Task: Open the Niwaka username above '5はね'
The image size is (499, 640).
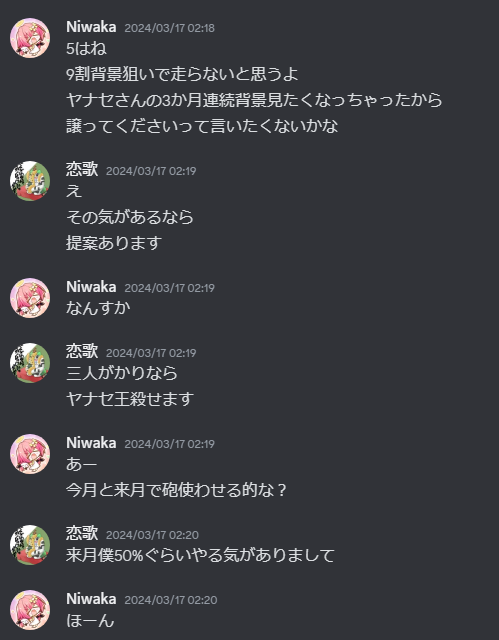Action: tap(91, 27)
